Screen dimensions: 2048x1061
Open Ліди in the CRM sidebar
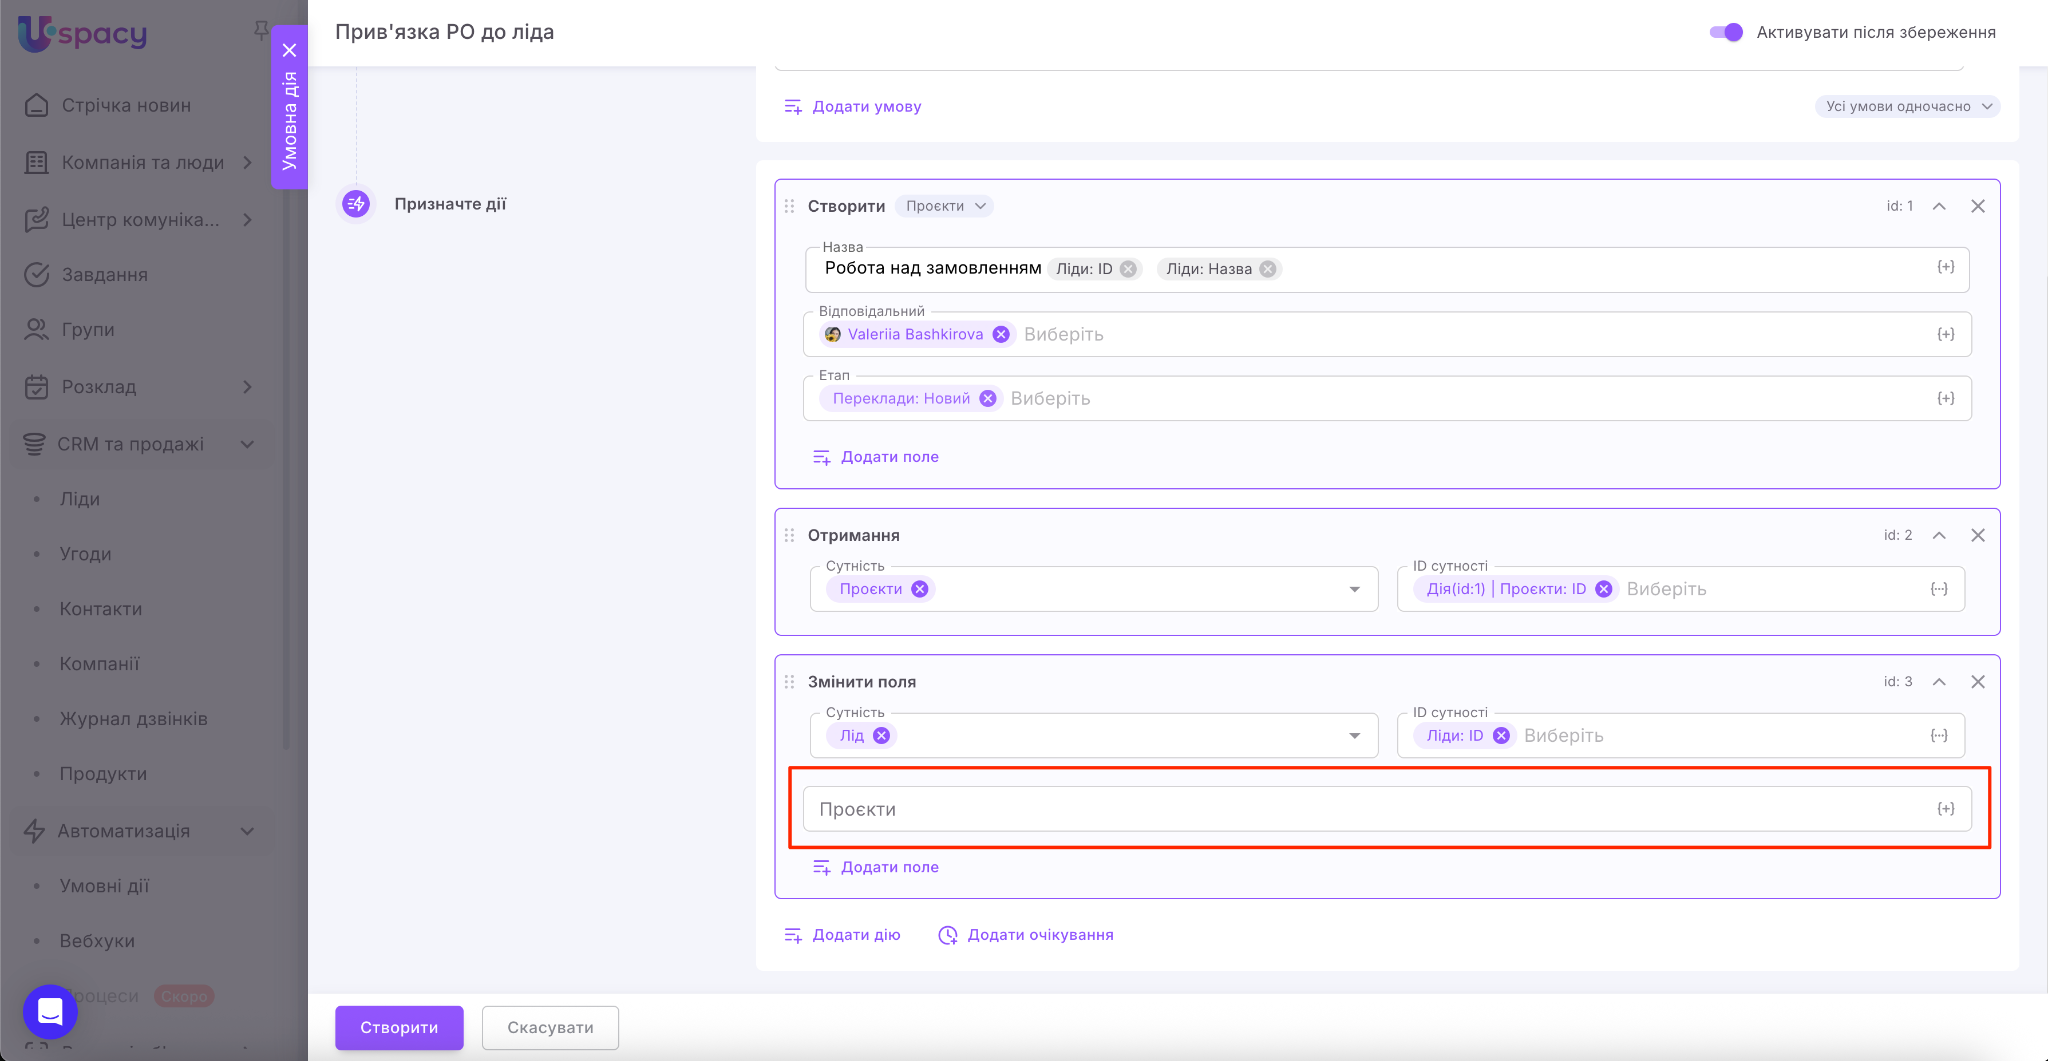tap(80, 499)
